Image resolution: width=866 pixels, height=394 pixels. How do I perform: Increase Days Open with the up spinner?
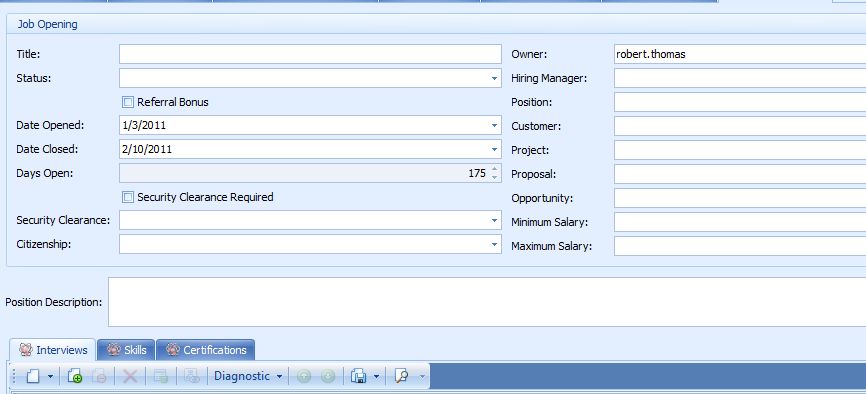(494, 169)
